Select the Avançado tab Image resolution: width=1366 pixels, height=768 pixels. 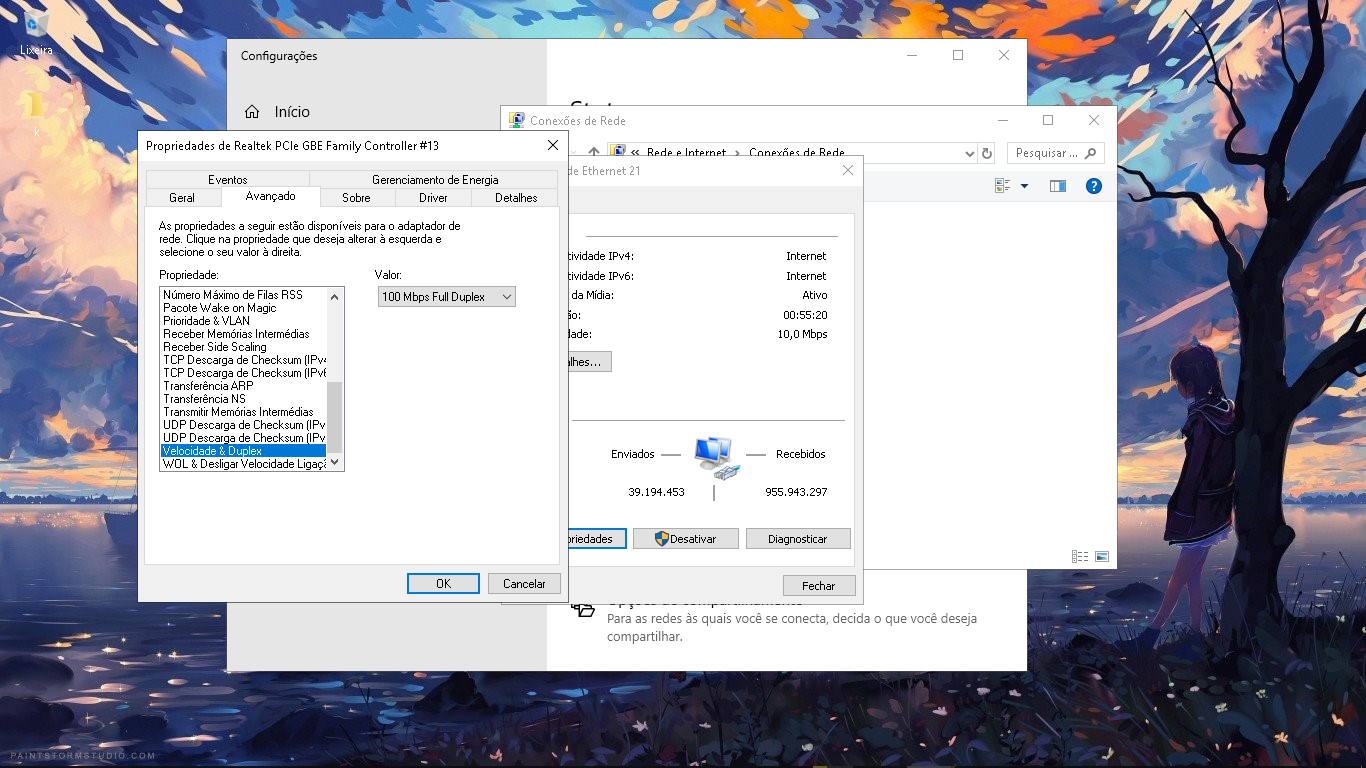pyautogui.click(x=270, y=197)
